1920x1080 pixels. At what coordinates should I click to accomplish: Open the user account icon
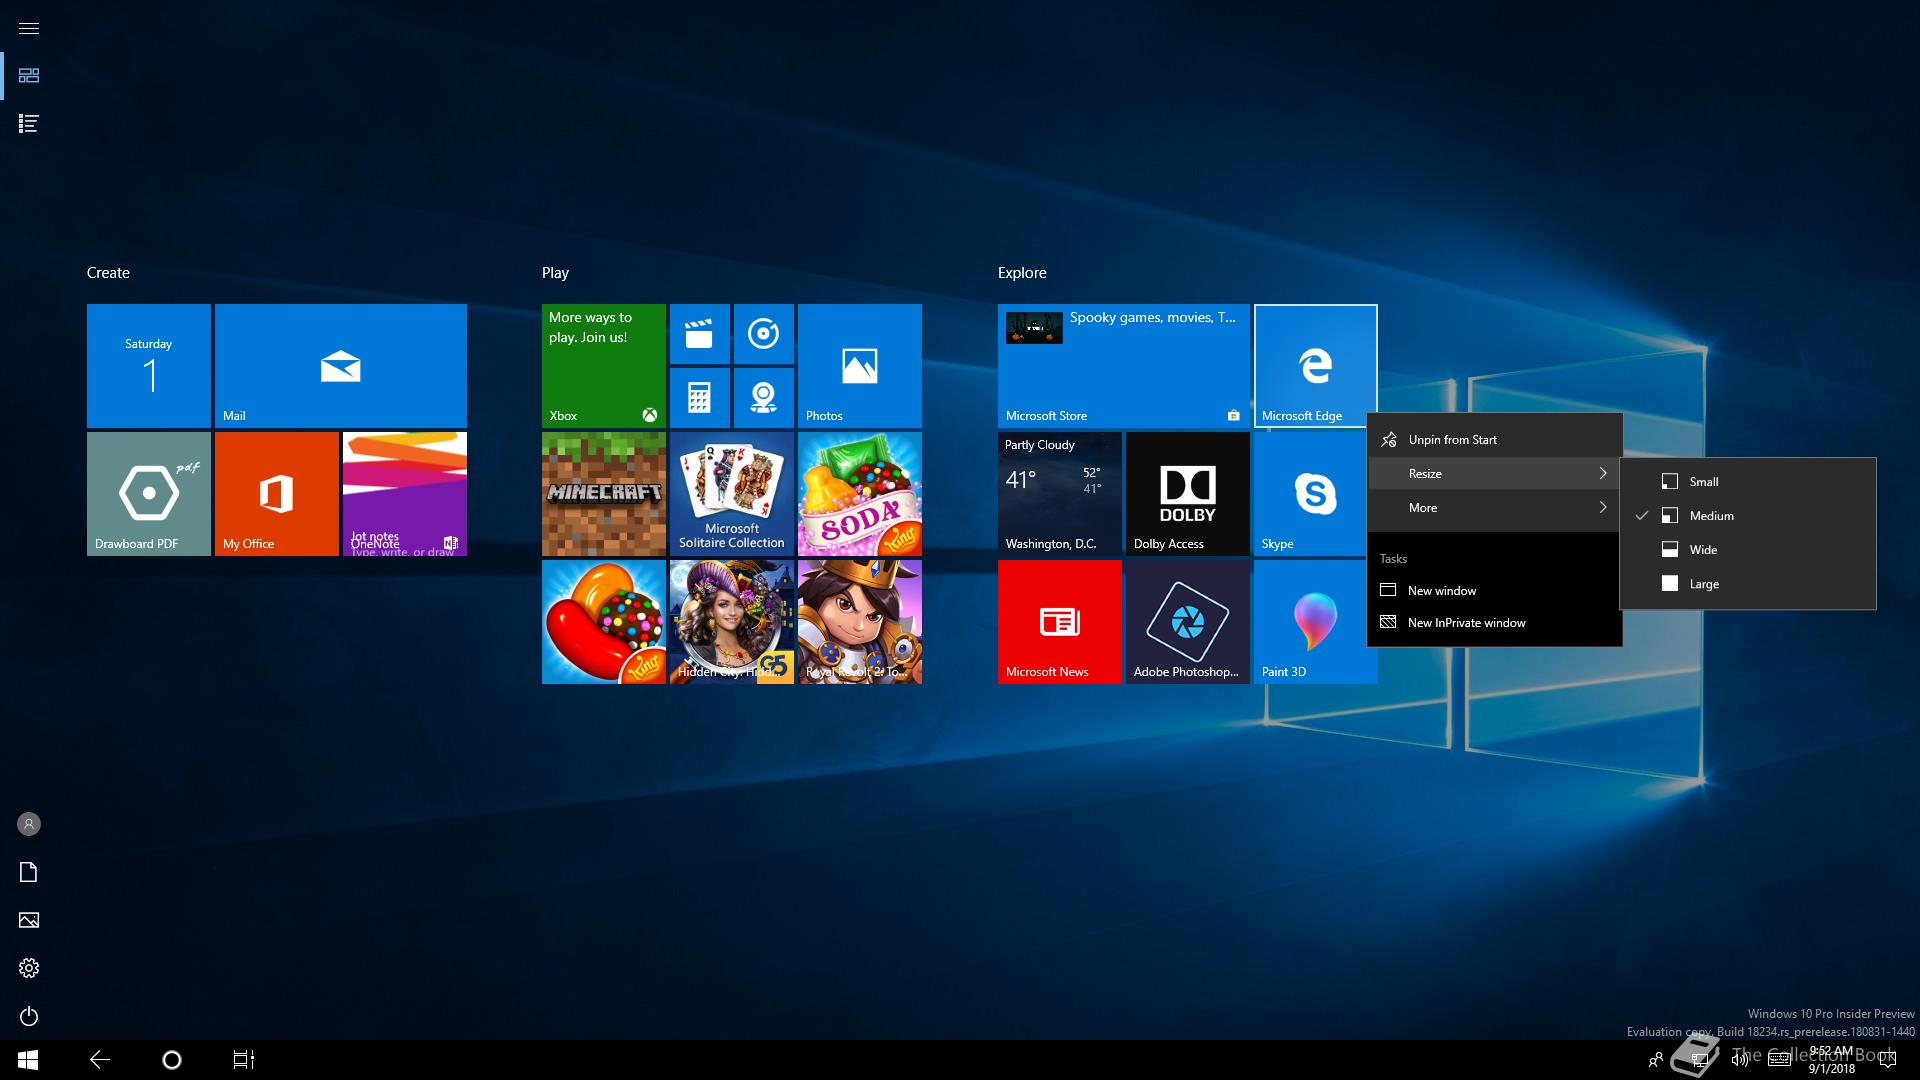tap(29, 824)
